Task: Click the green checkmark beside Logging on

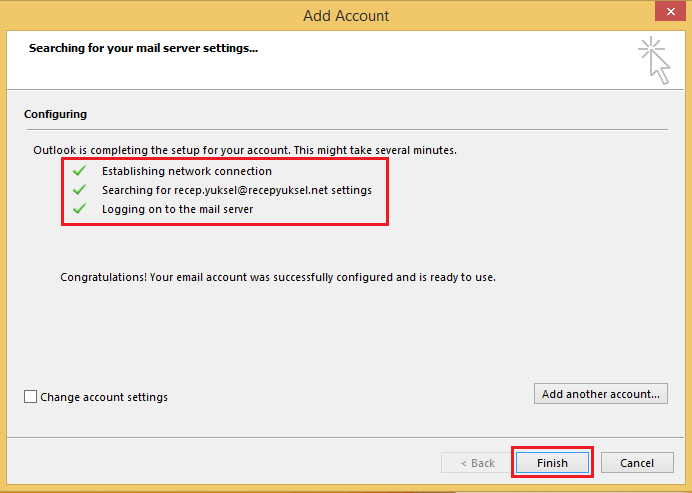Action: [79, 209]
